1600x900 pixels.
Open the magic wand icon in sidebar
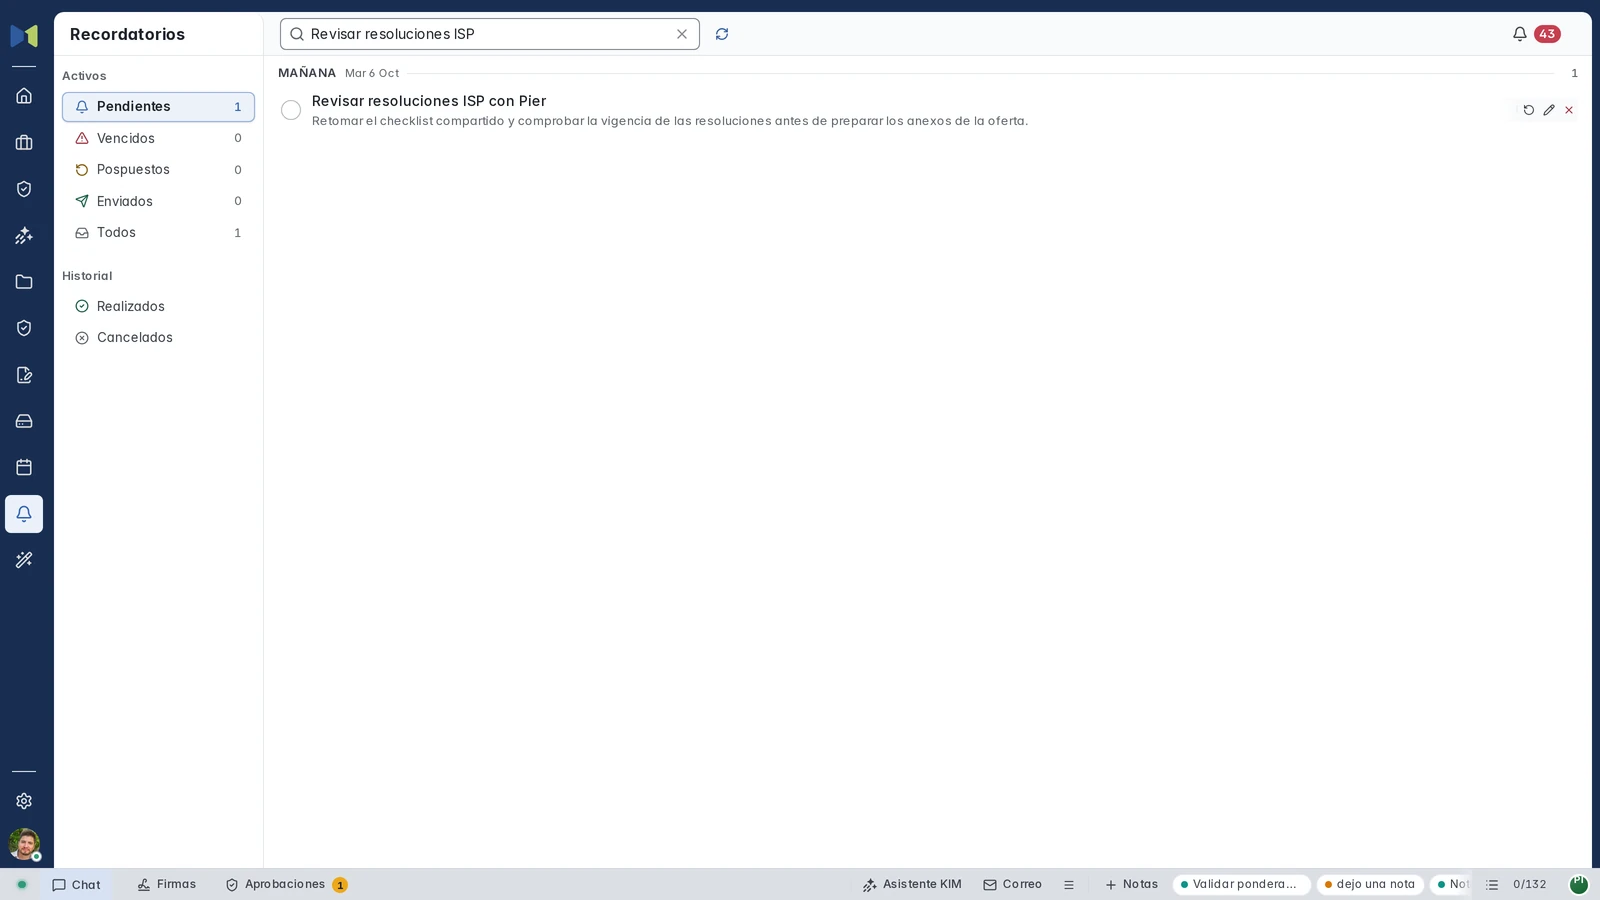(x=24, y=560)
